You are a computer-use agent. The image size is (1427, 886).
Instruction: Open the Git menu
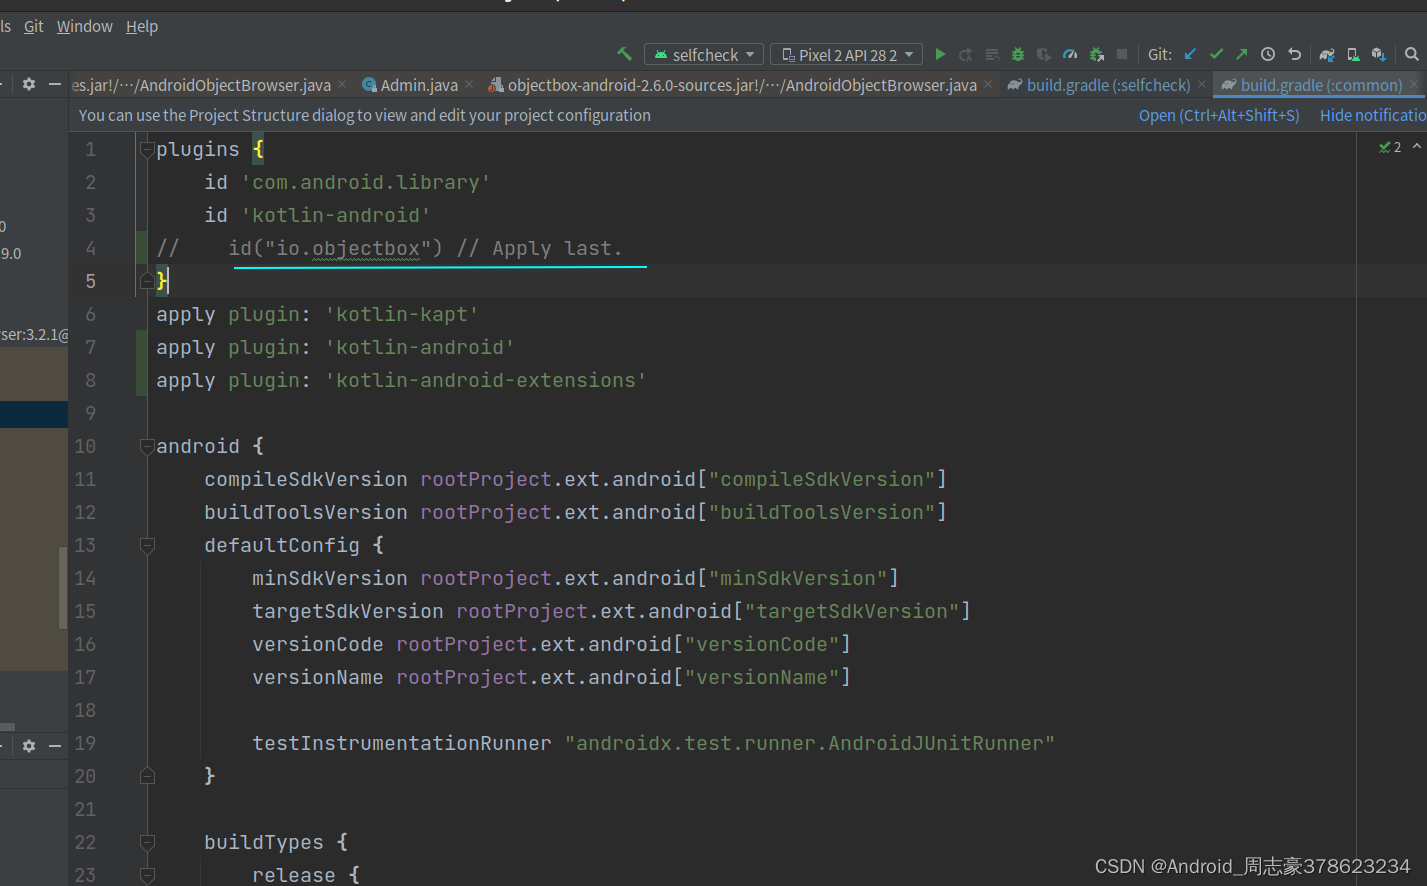(x=33, y=26)
